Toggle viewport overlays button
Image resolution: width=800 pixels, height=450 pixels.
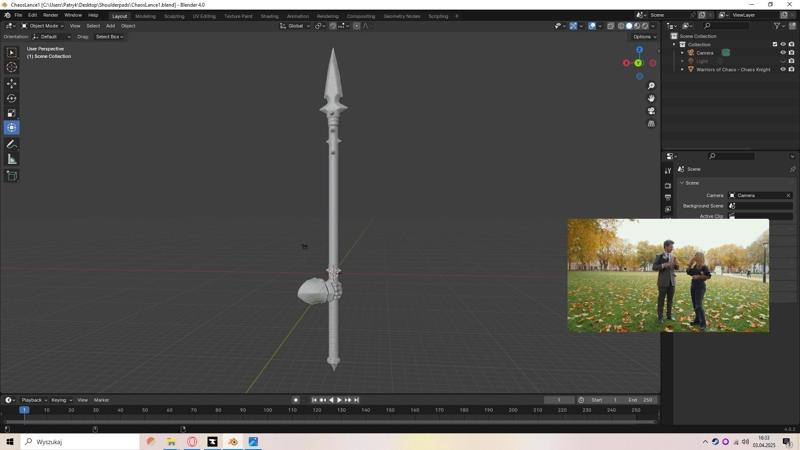(592, 26)
